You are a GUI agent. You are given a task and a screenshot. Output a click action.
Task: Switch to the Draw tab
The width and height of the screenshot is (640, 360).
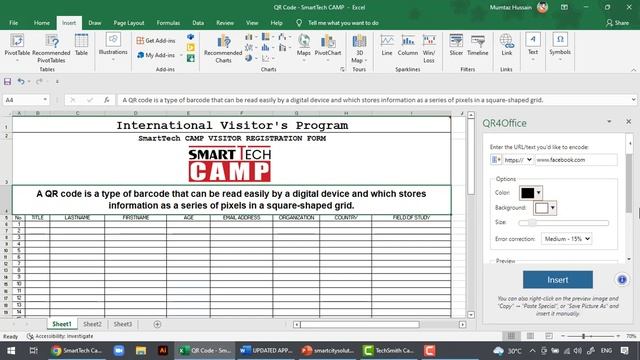95,23
